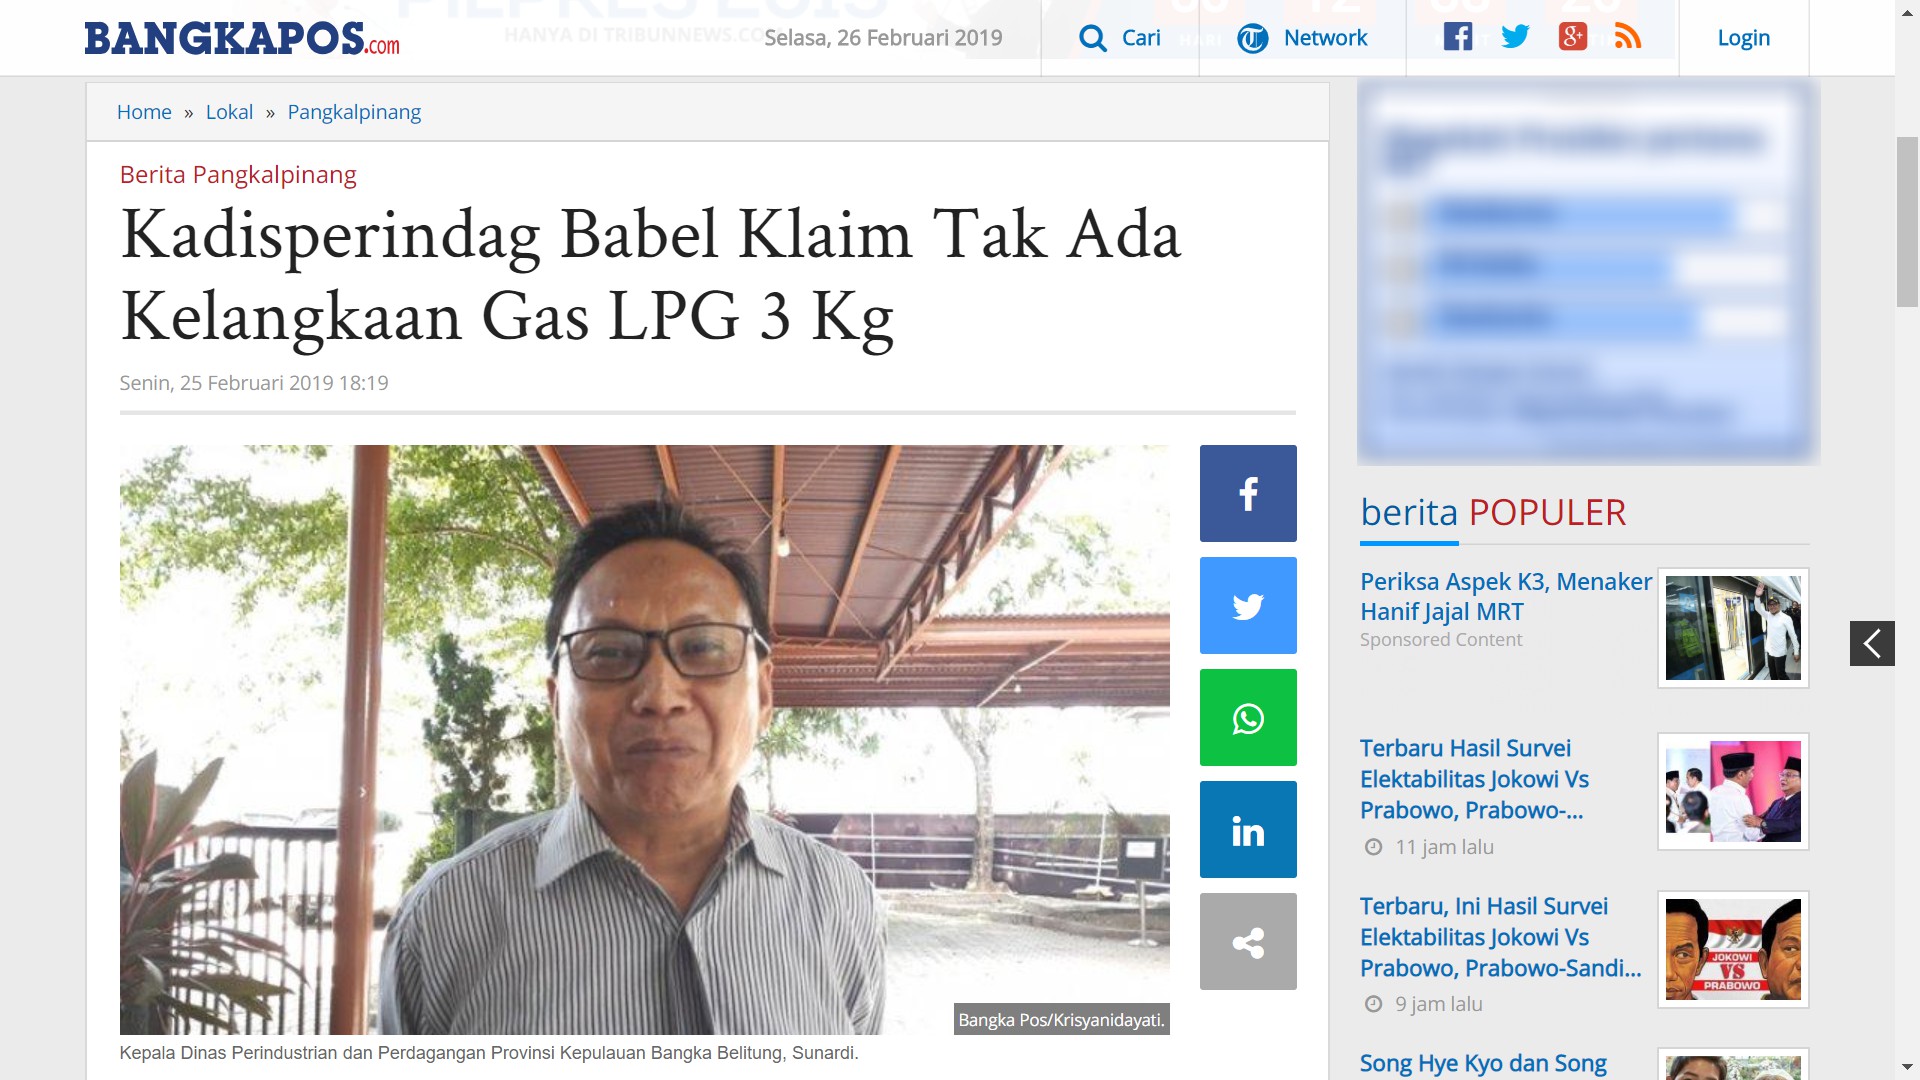Expand the Network menu
The width and height of the screenshot is (1920, 1080).
tap(1302, 38)
